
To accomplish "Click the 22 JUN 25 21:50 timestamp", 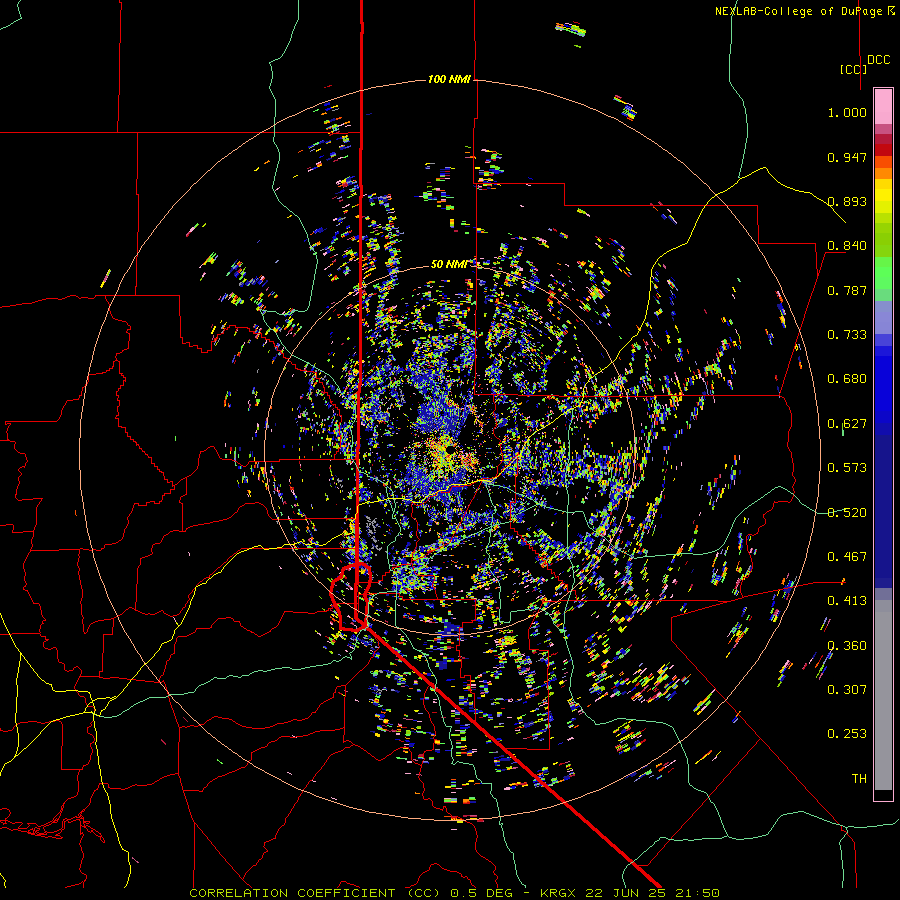I will (x=653, y=893).
